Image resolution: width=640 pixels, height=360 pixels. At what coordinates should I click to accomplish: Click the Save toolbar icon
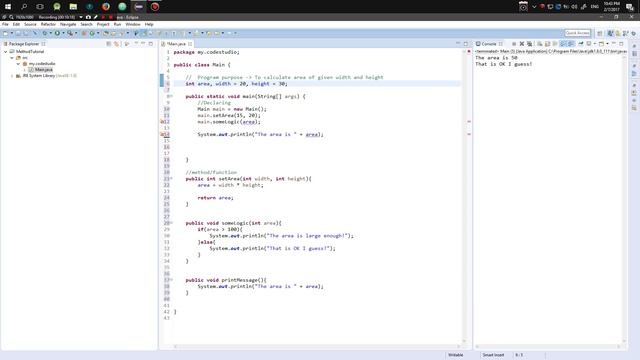tap(18, 33)
